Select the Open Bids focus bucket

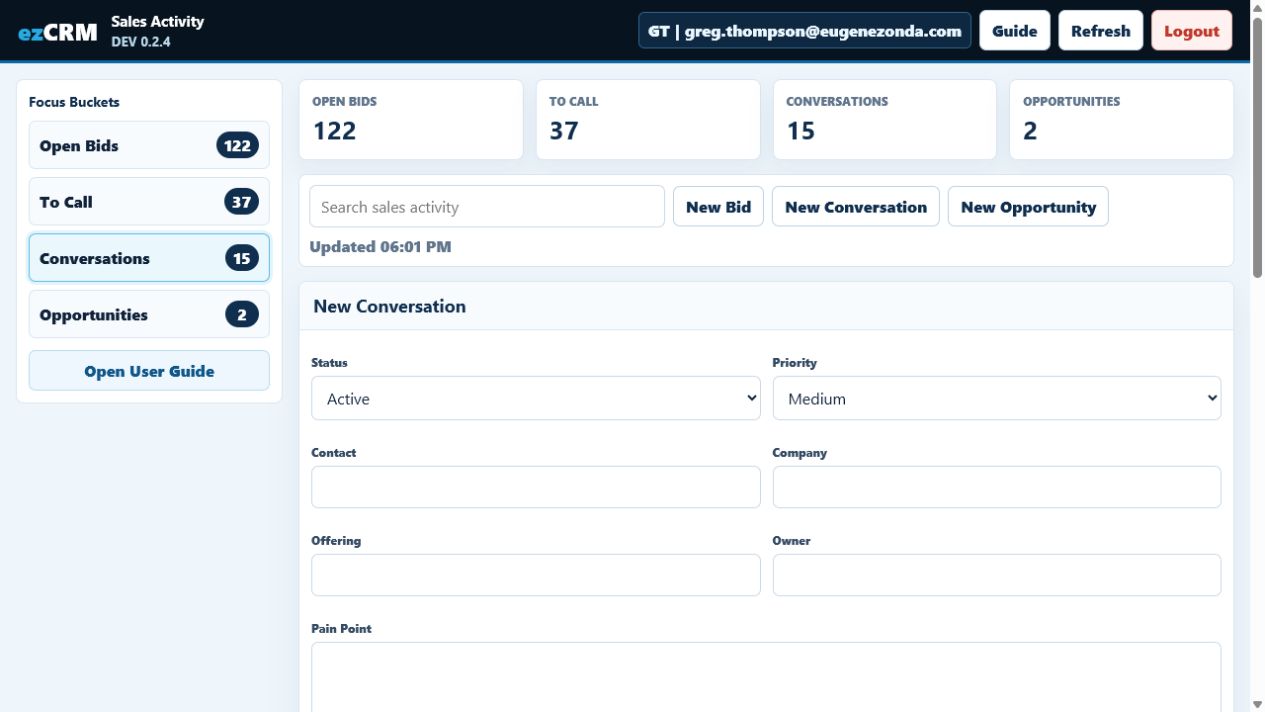click(149, 145)
